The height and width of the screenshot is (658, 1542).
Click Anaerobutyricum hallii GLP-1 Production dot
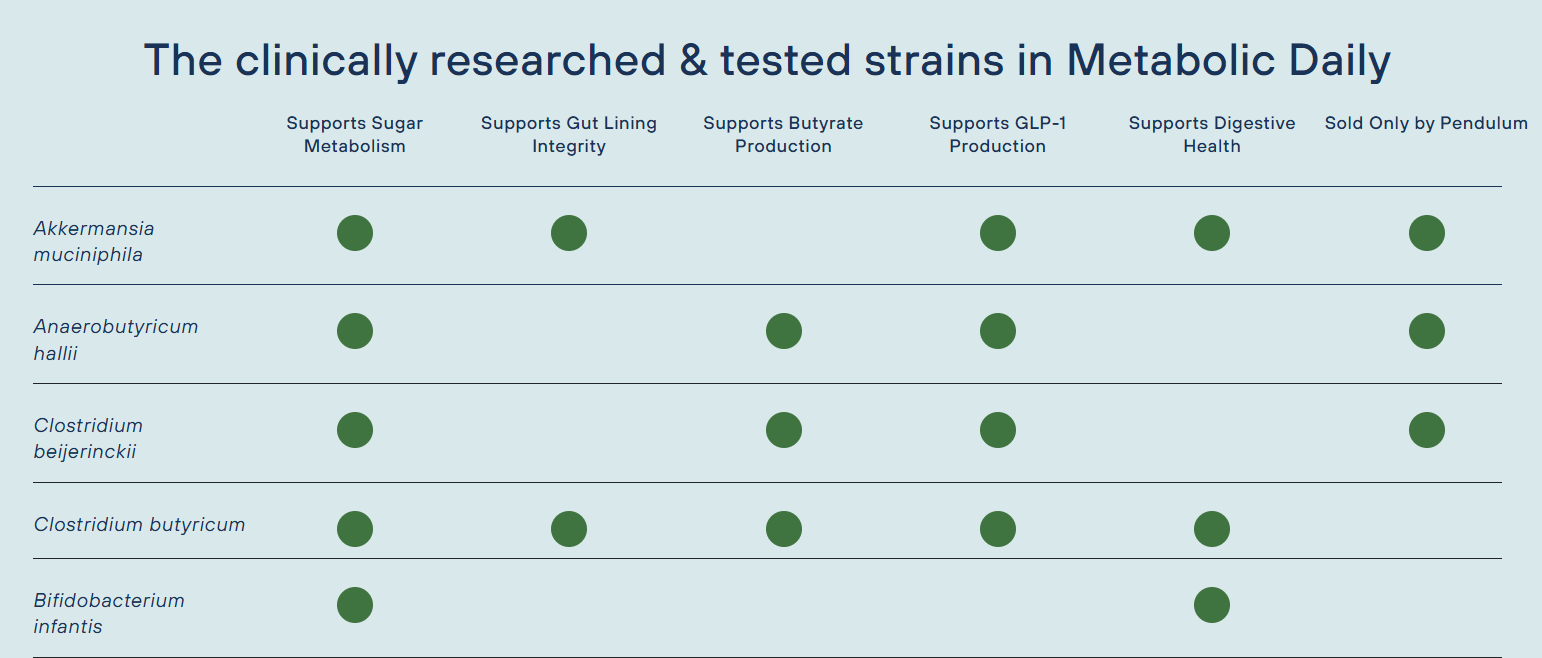pyautogui.click(x=997, y=331)
